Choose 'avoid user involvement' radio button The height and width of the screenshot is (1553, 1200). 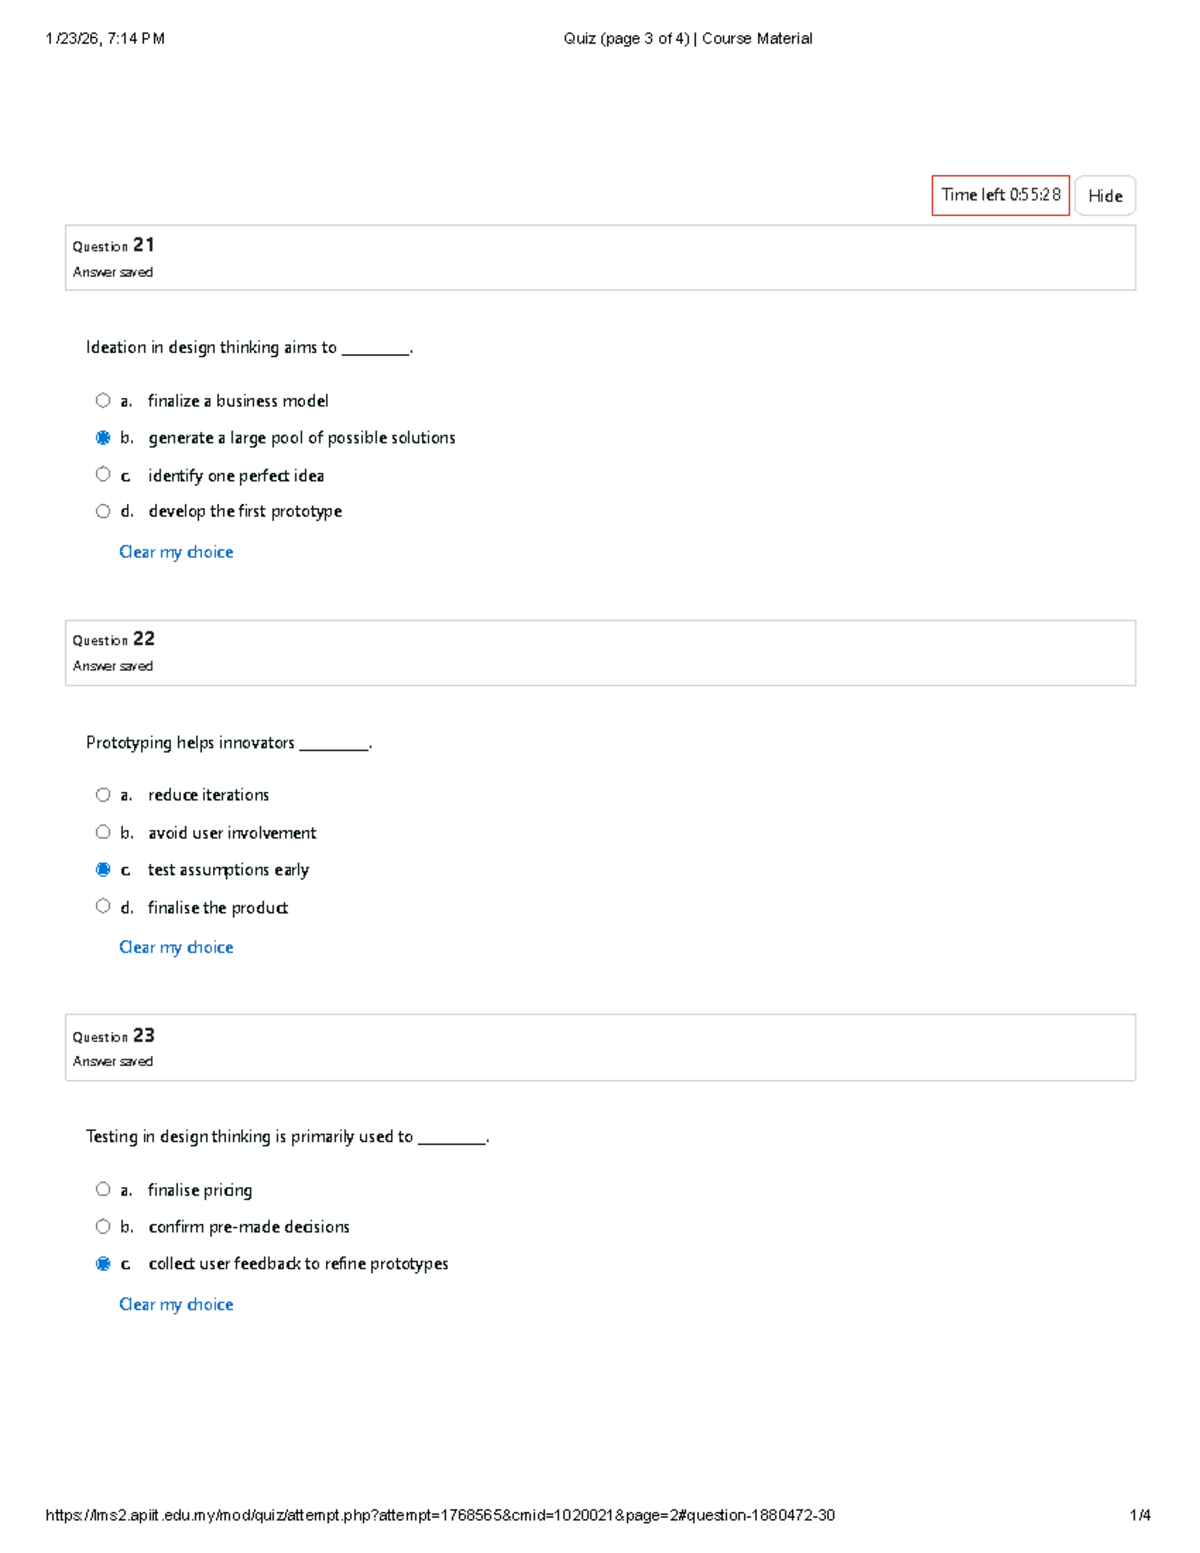(103, 832)
